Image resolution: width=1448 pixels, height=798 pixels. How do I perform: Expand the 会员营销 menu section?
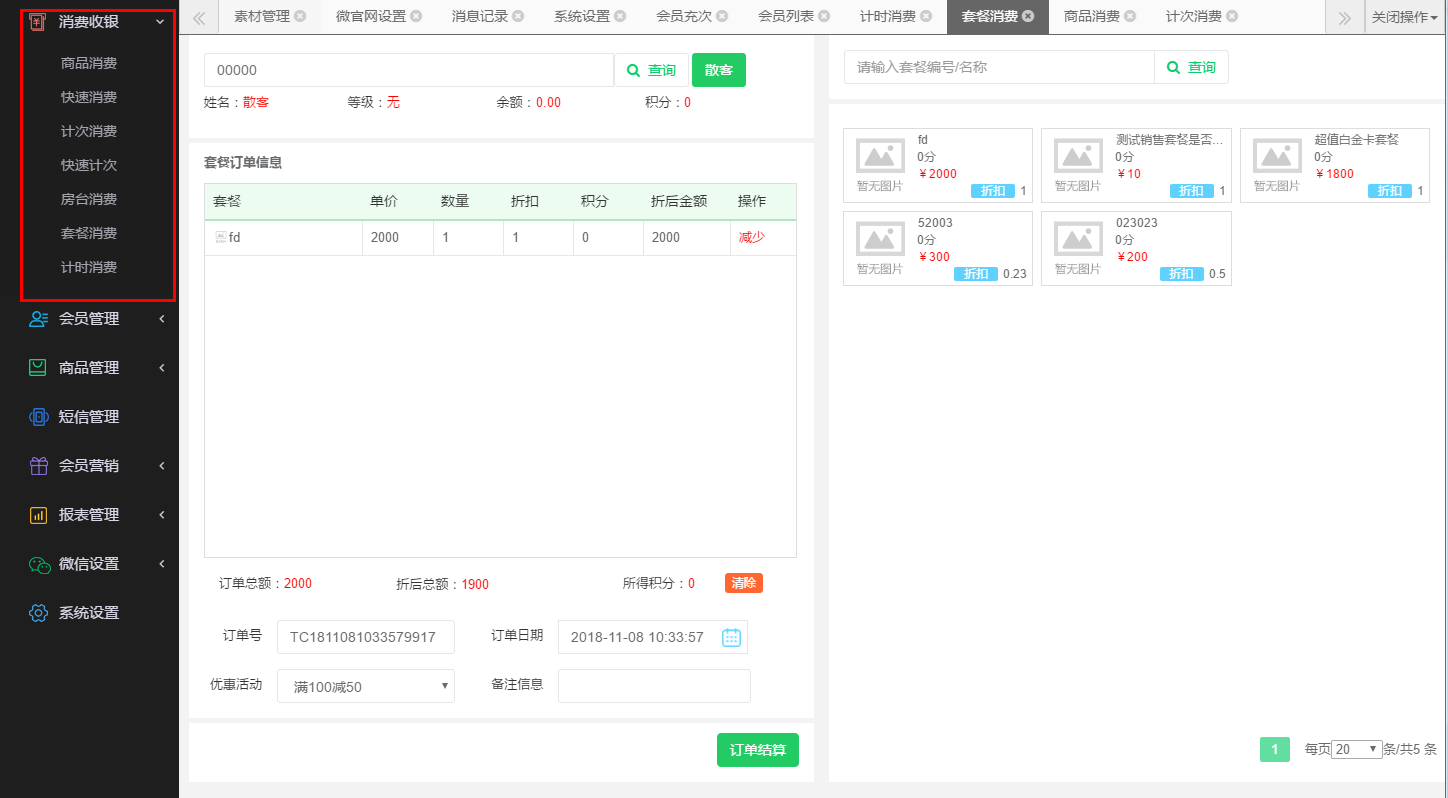click(x=162, y=466)
